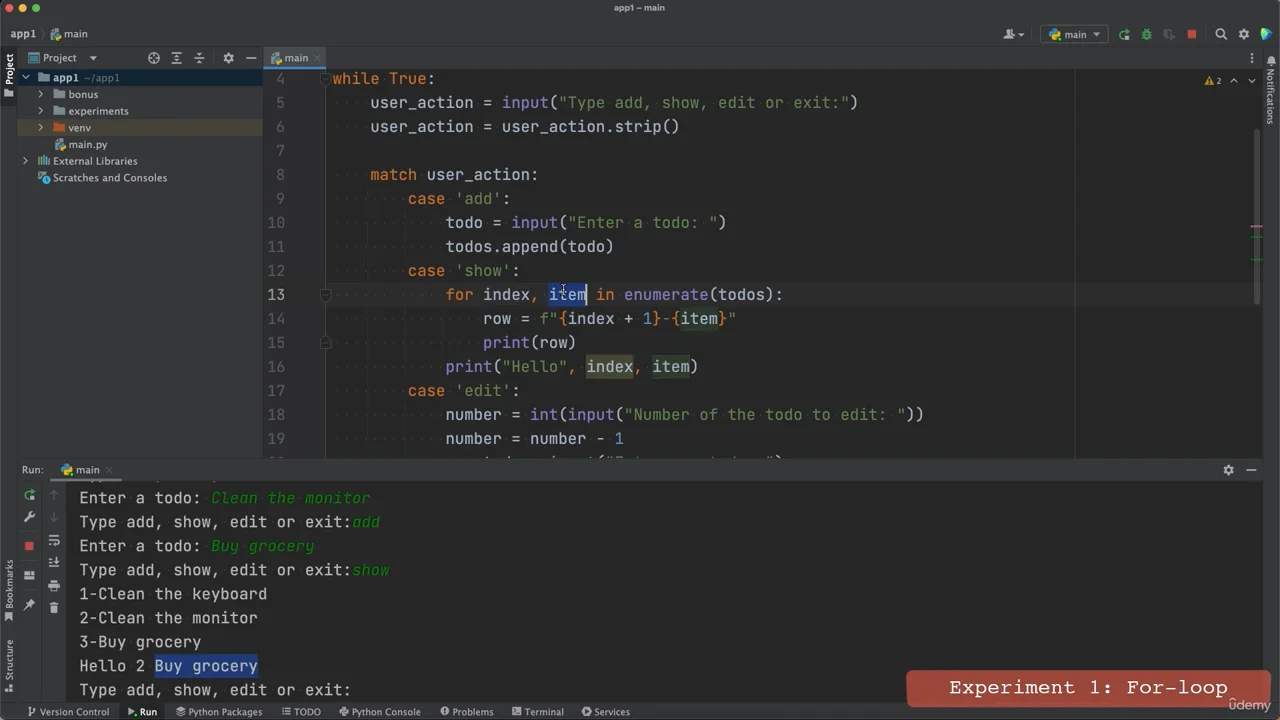
Task: Expand all folders in Project panel
Action: coord(176,58)
